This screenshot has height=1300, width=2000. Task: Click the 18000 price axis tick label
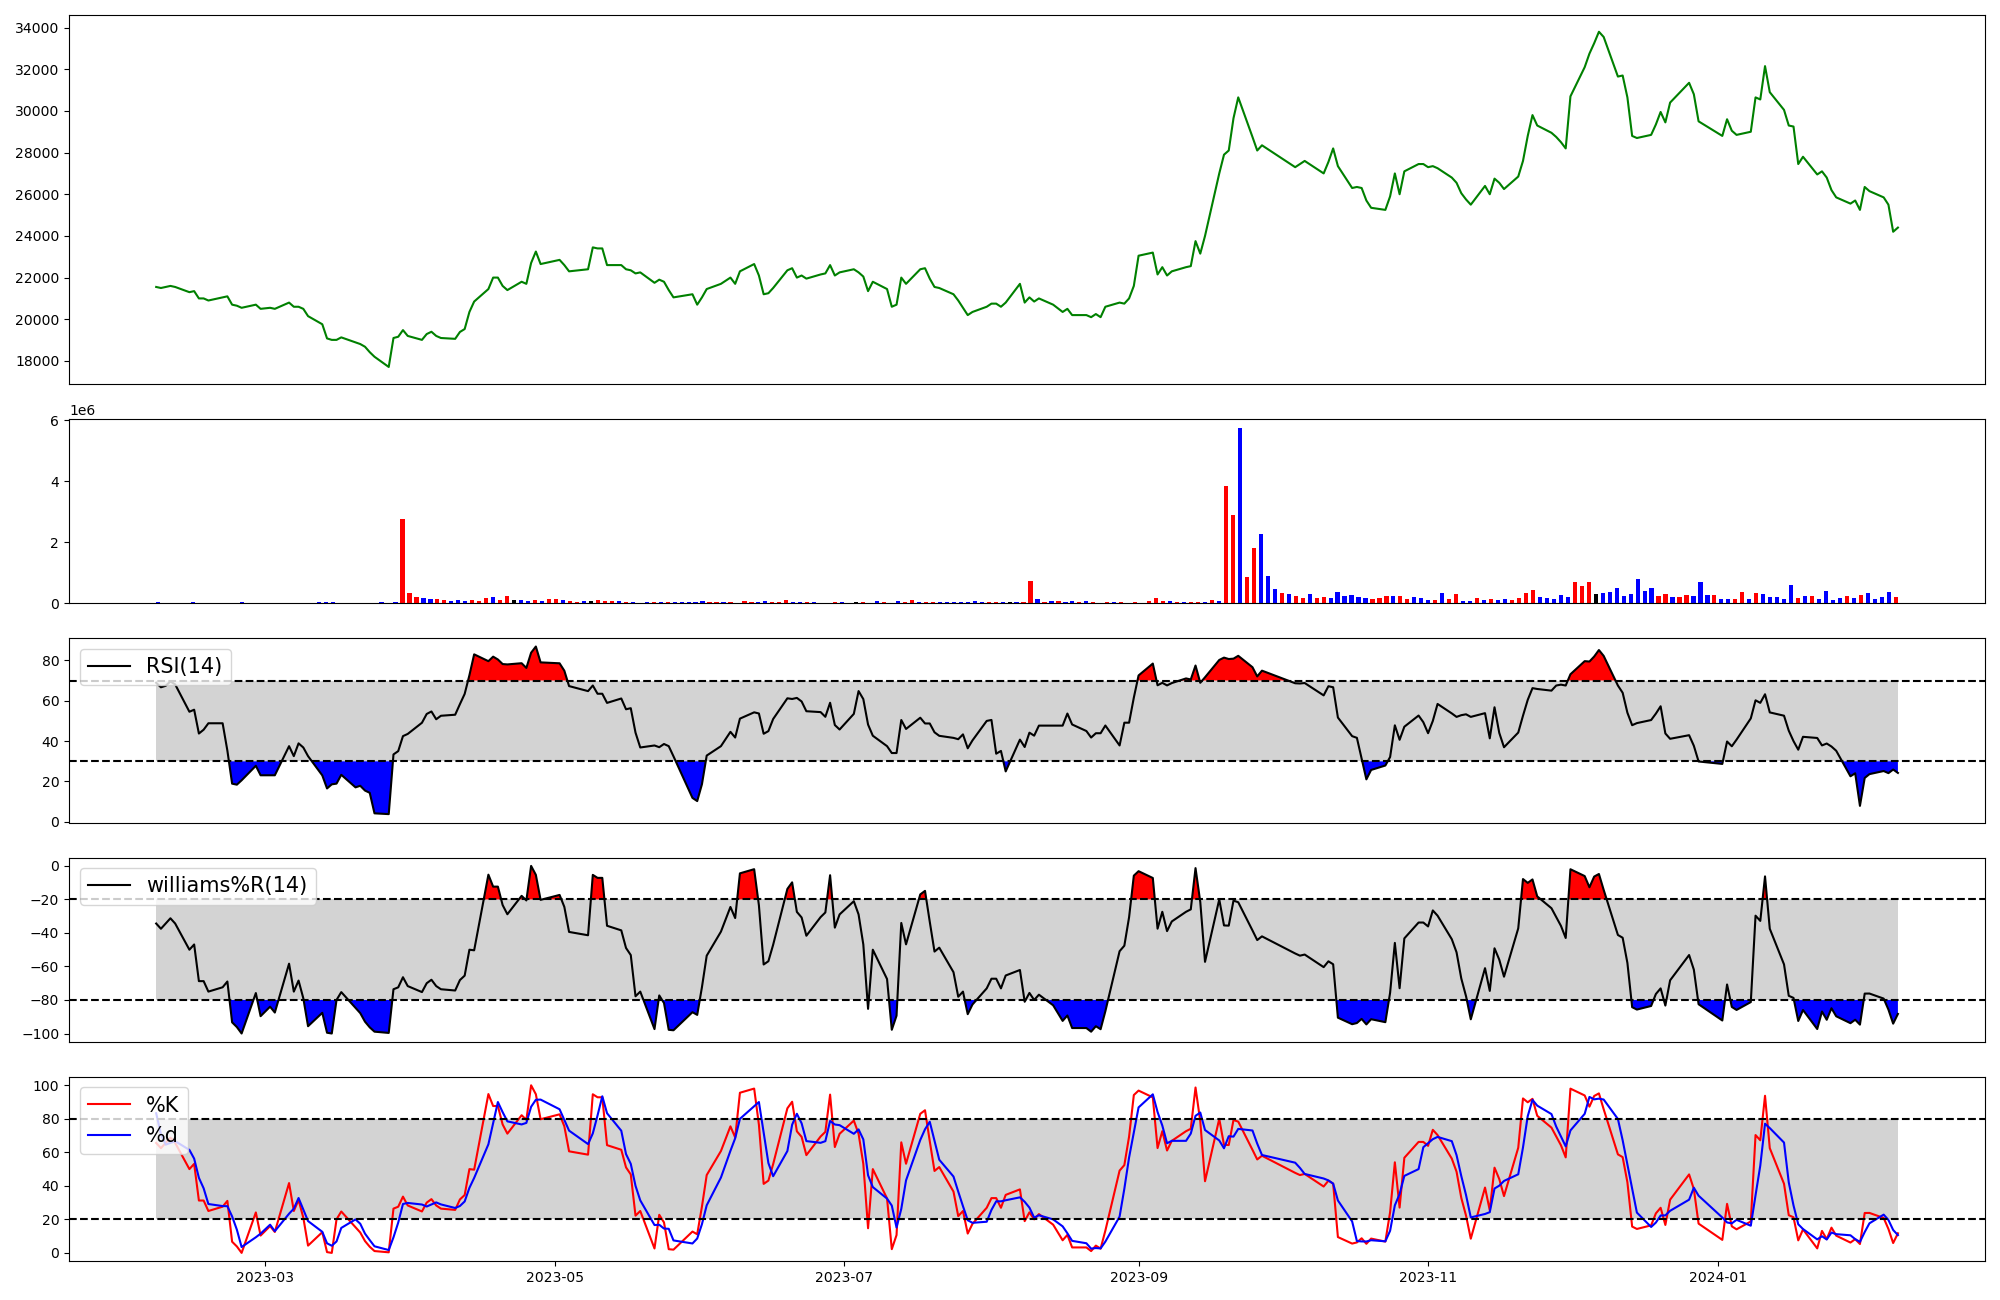coord(36,361)
